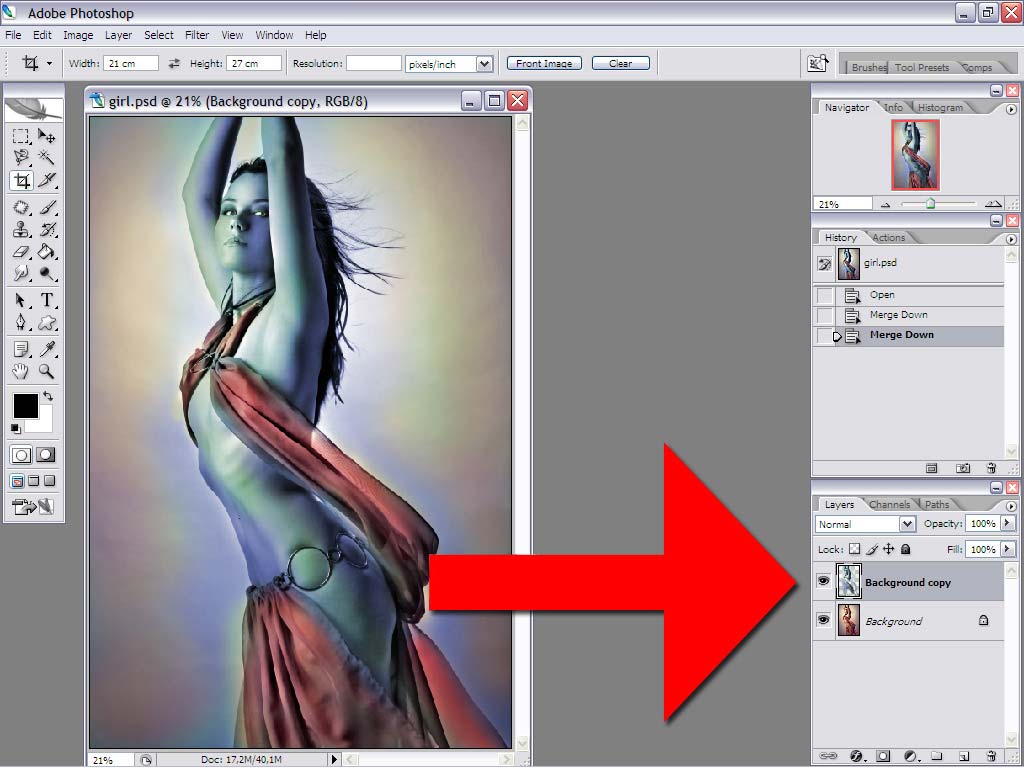Toggle visibility of the Background layer
Image resolution: width=1024 pixels, height=768 pixels.
point(824,620)
